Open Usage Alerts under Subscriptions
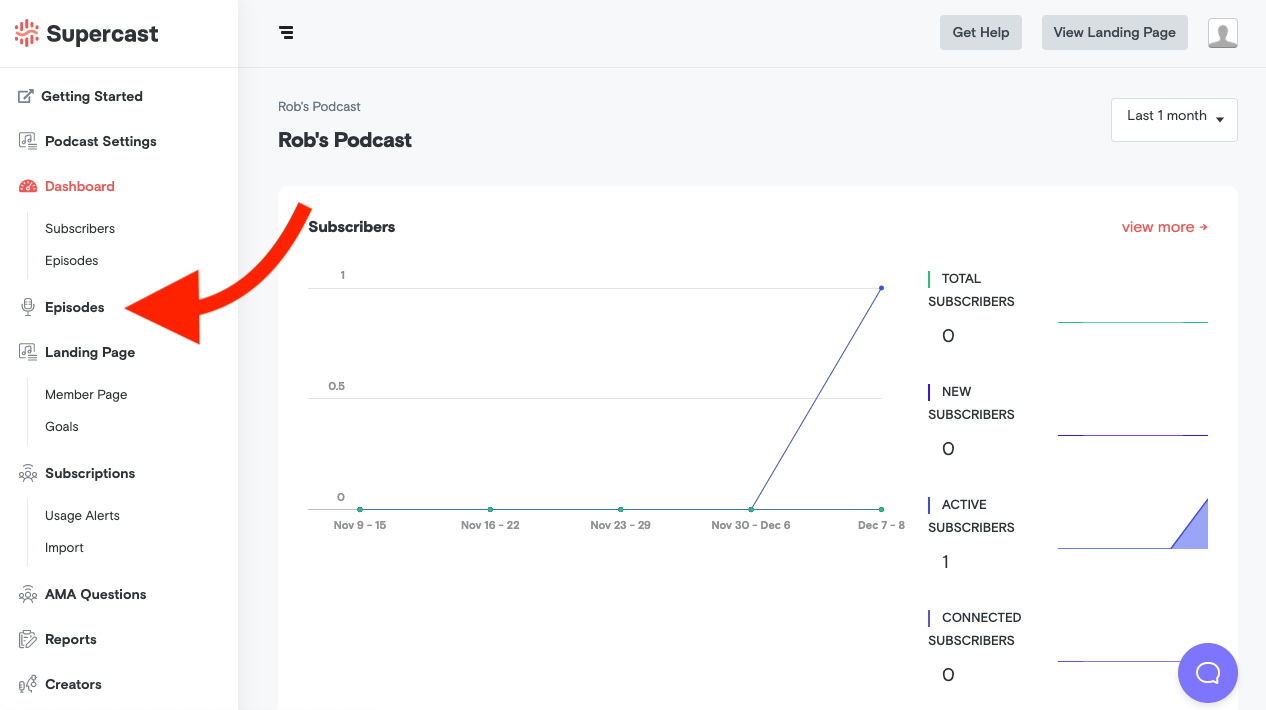The width and height of the screenshot is (1266, 710). [82, 515]
